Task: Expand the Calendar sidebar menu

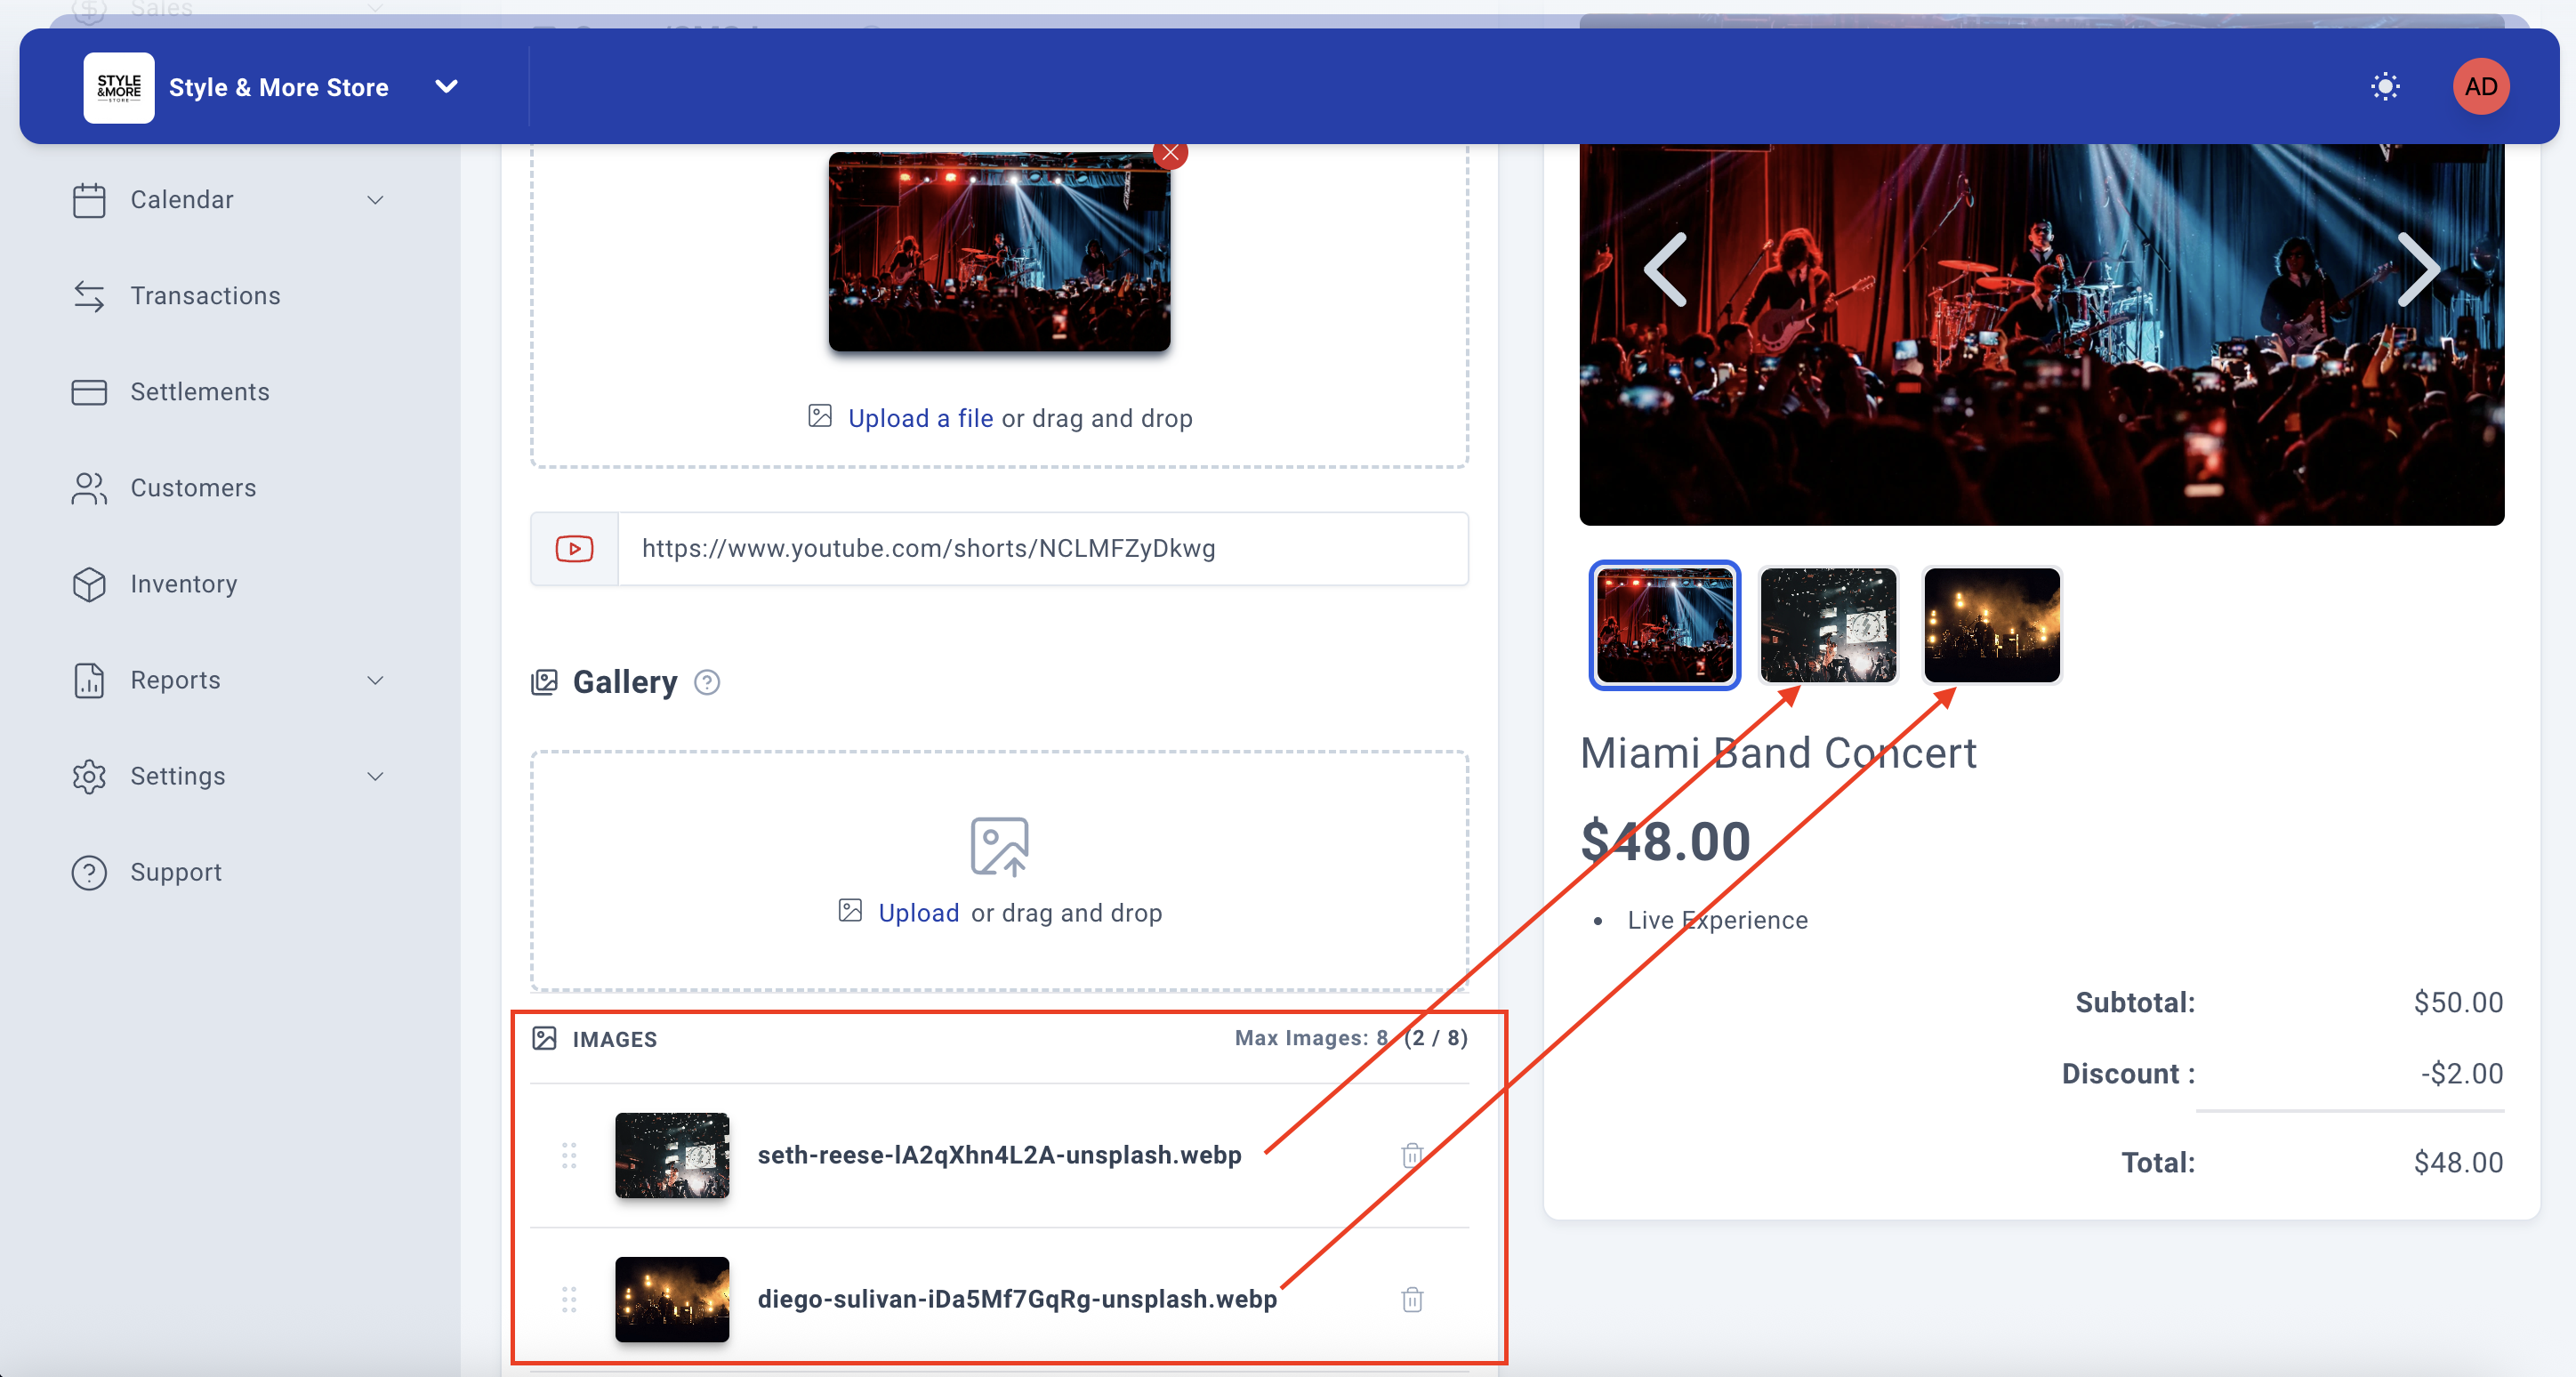Action: pos(375,200)
